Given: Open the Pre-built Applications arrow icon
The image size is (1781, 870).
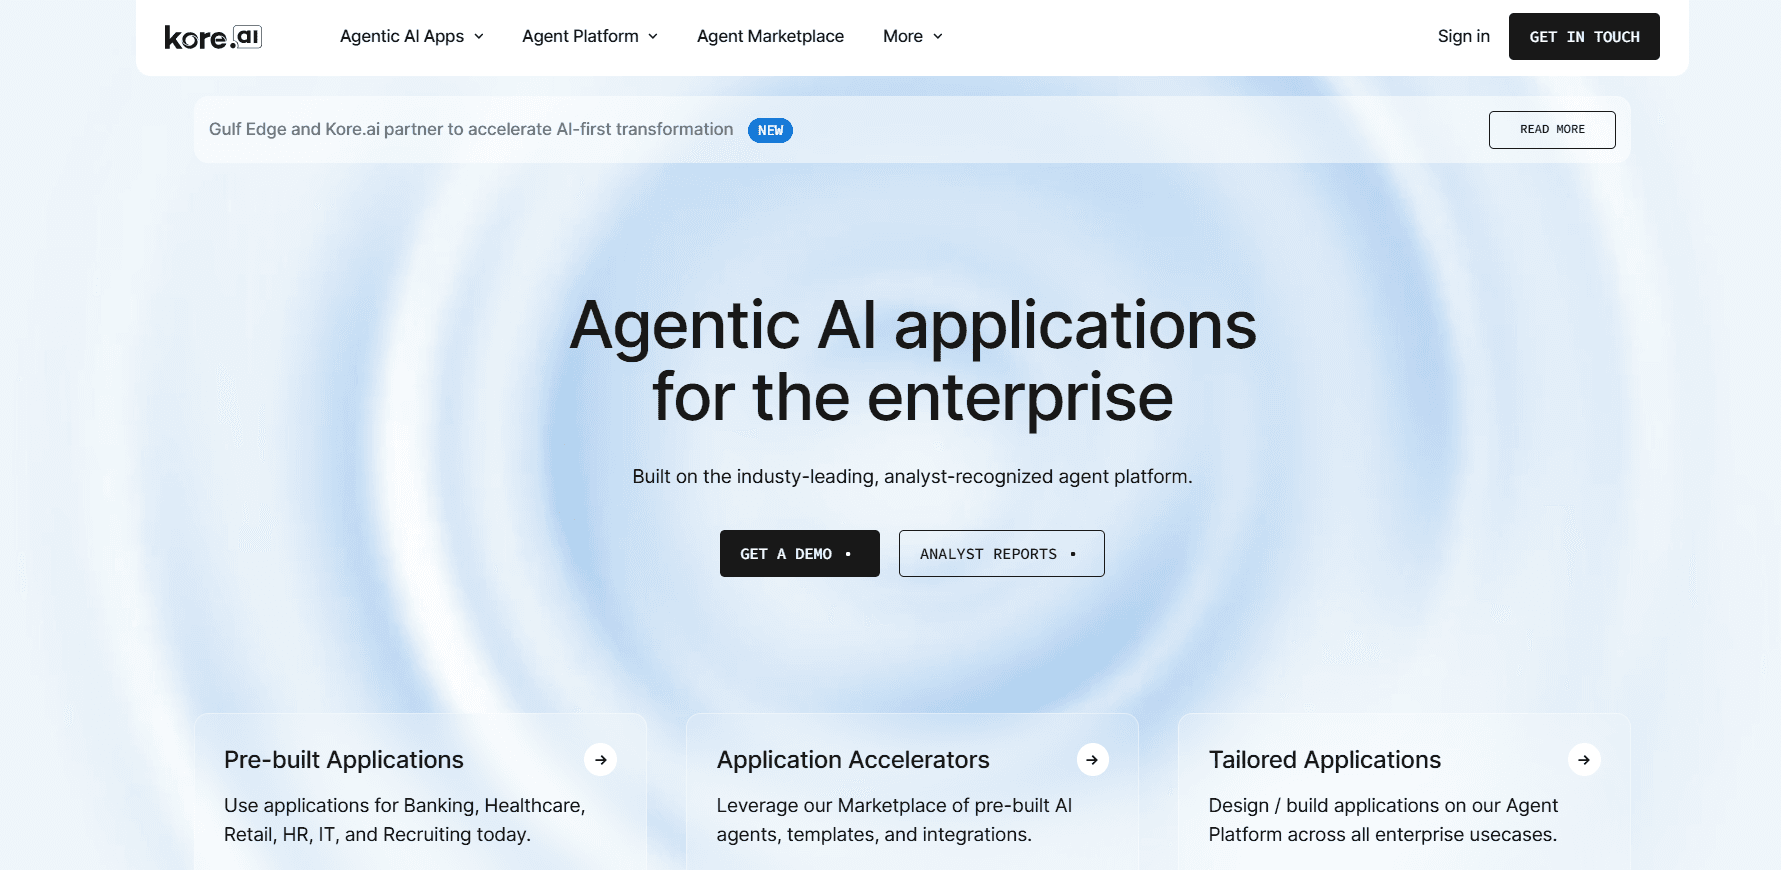Looking at the screenshot, I should (600, 760).
